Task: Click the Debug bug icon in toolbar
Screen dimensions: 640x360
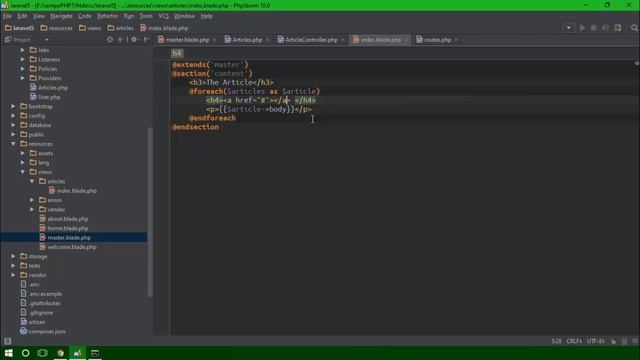Action: pos(594,28)
